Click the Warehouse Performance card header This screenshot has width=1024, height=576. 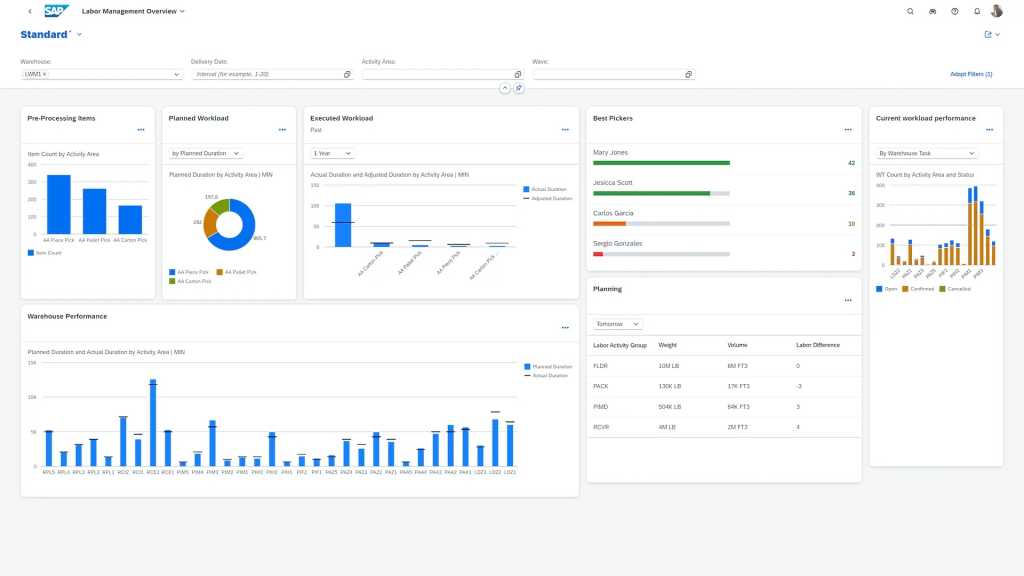(x=67, y=316)
